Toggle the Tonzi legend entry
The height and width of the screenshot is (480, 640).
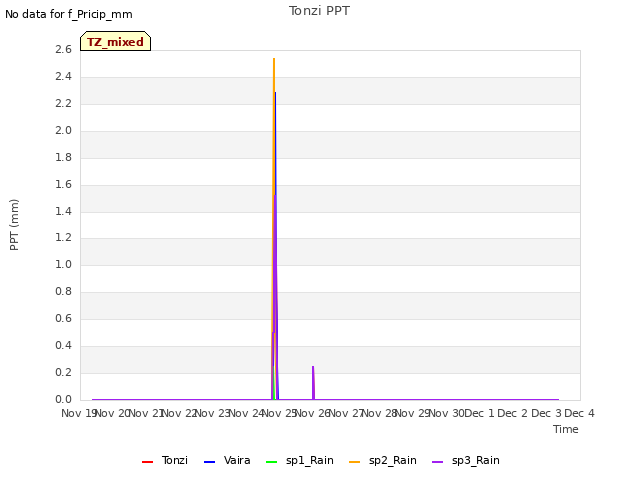click(165, 460)
